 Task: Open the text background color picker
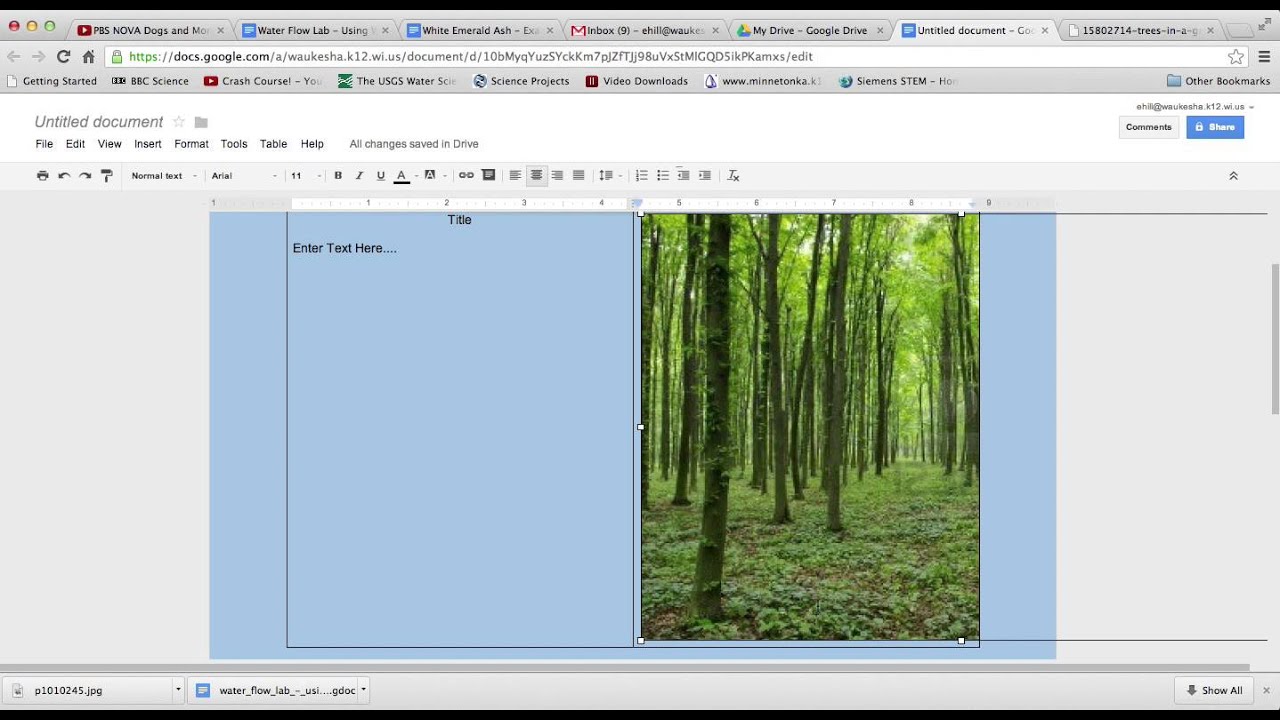(430, 175)
